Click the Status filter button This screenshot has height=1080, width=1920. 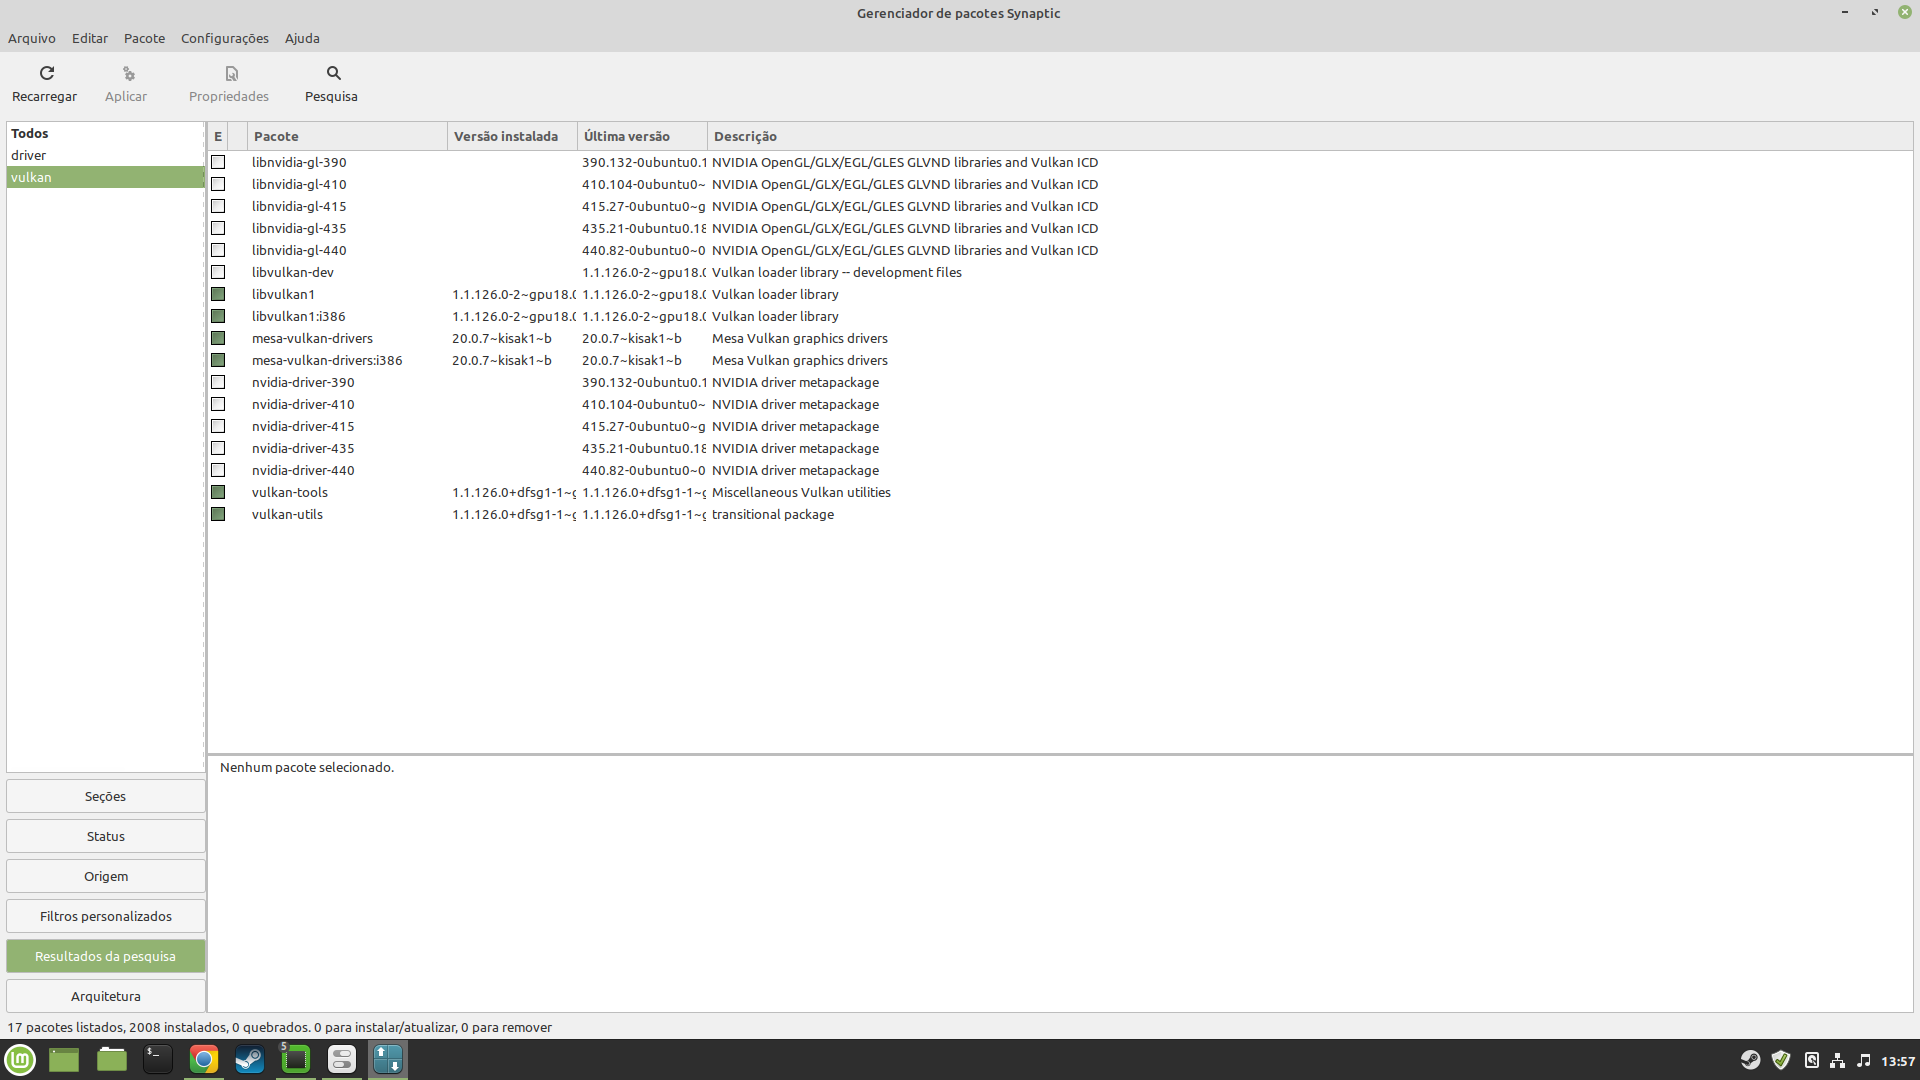click(106, 836)
